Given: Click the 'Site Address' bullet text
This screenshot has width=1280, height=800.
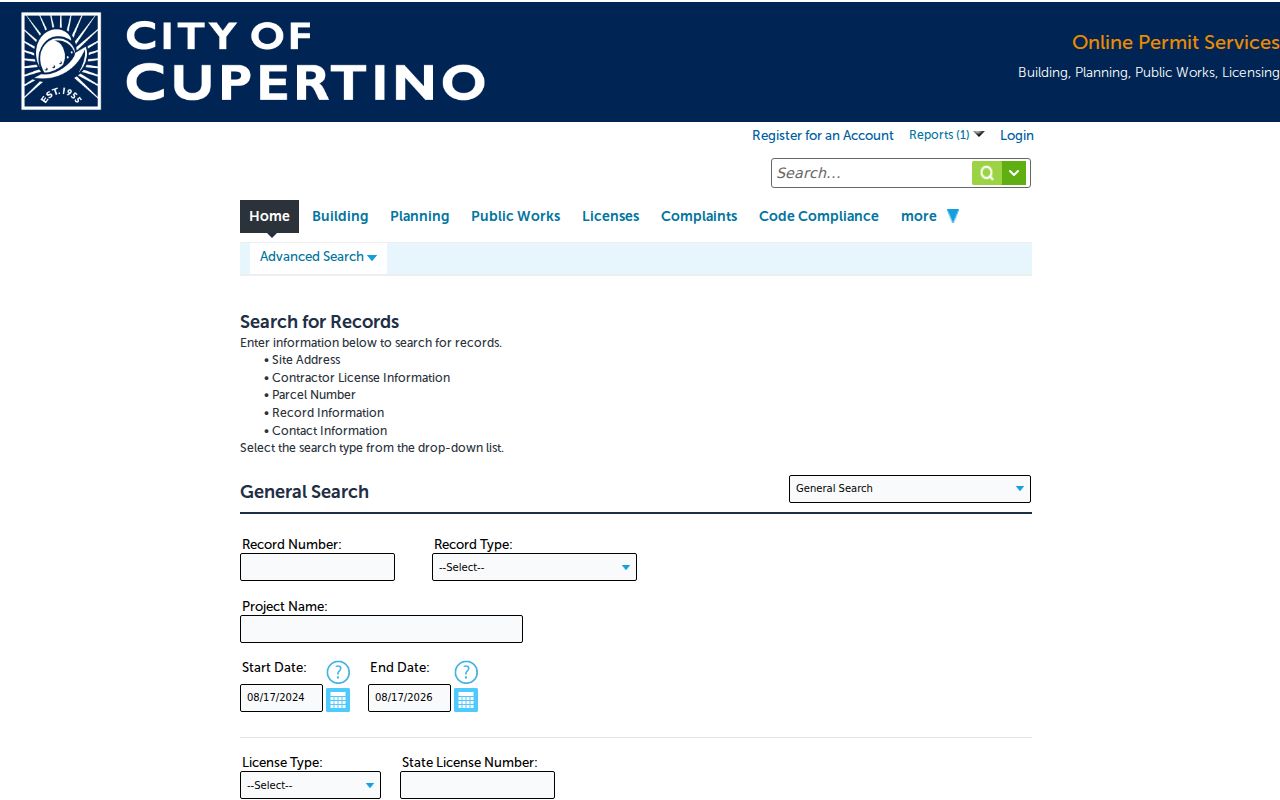Looking at the screenshot, I should coord(306,360).
